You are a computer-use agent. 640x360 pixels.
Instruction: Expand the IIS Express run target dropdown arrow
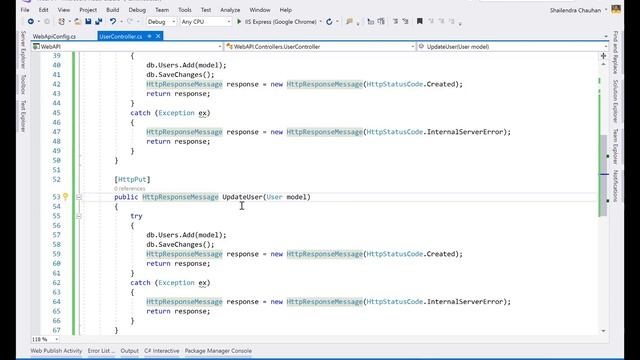[x=320, y=22]
